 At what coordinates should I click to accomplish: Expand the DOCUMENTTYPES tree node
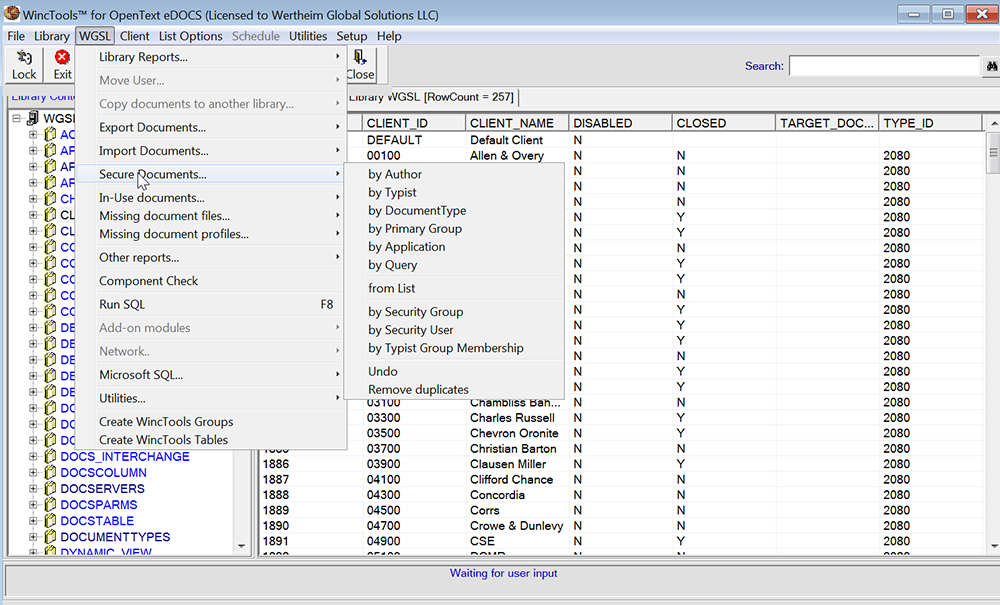[x=33, y=537]
